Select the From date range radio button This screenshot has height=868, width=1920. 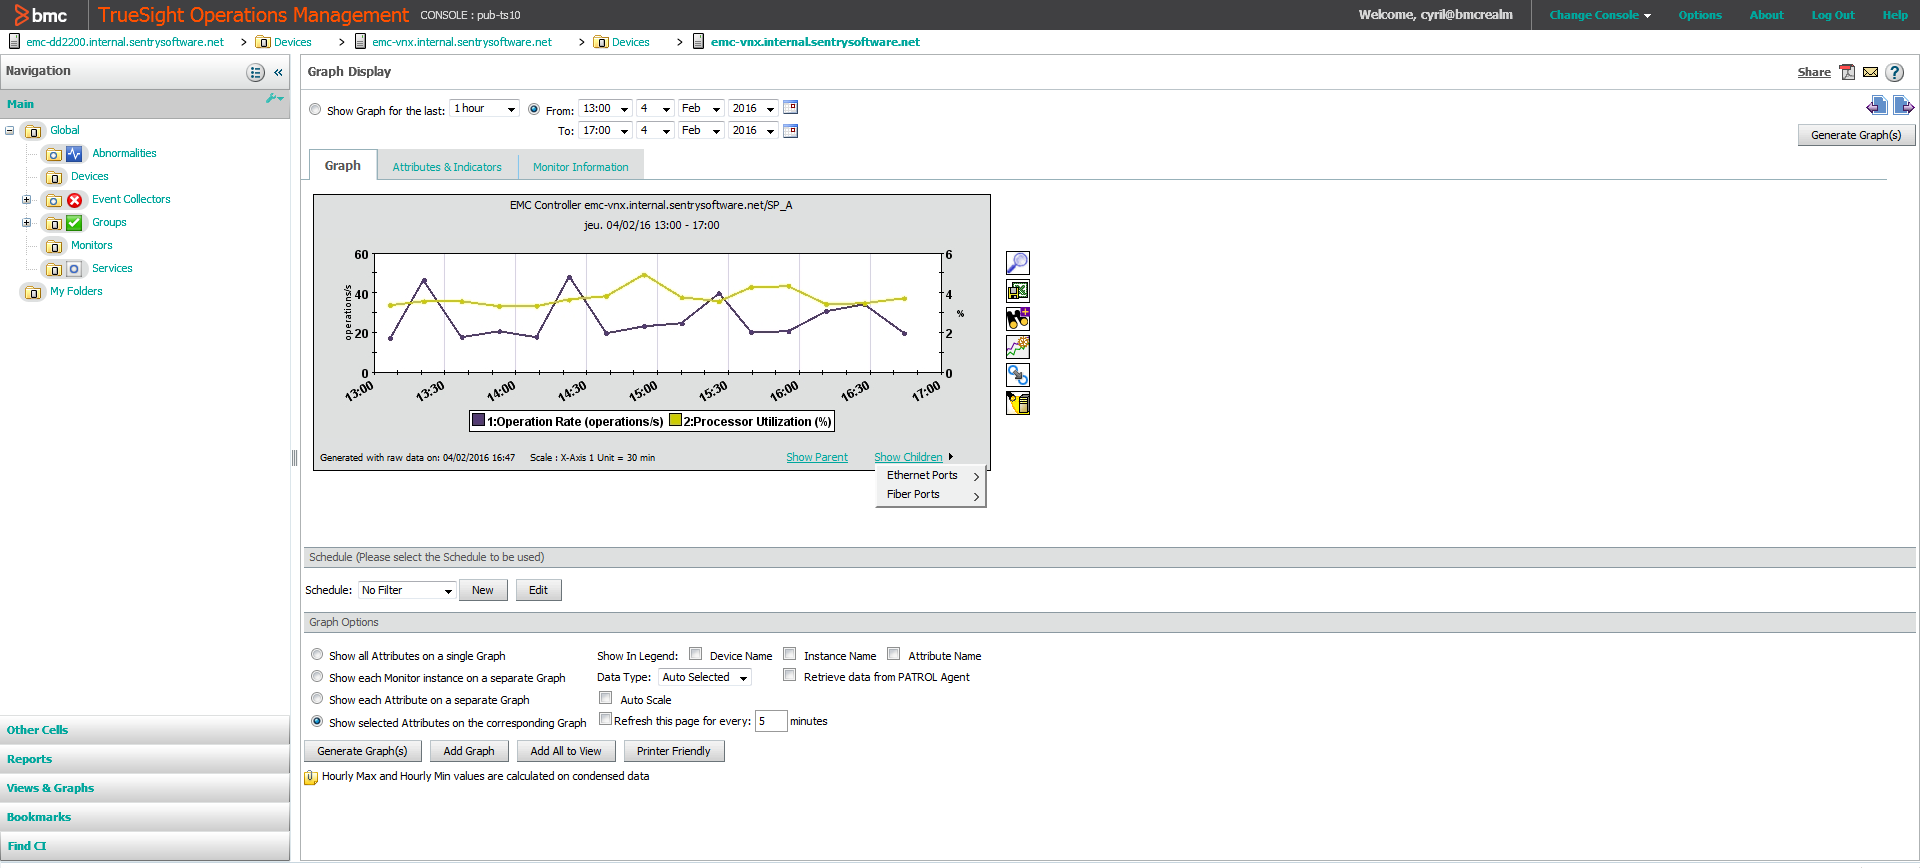pos(534,110)
